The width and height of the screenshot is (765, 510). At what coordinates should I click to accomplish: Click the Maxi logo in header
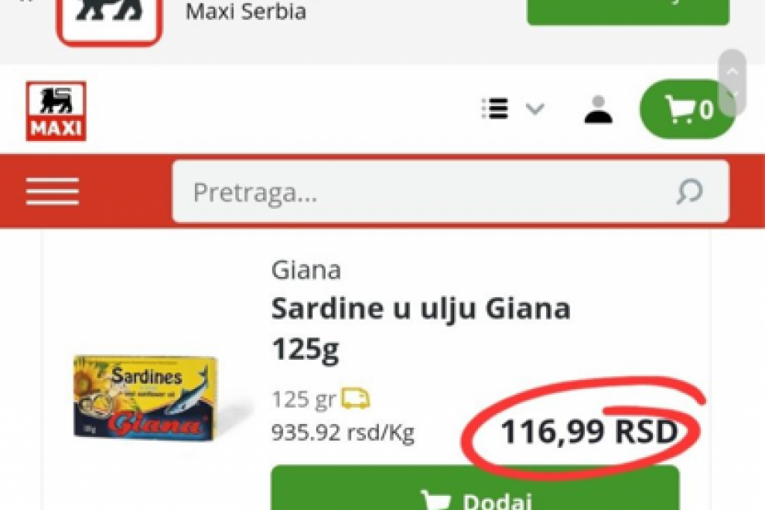point(56,111)
